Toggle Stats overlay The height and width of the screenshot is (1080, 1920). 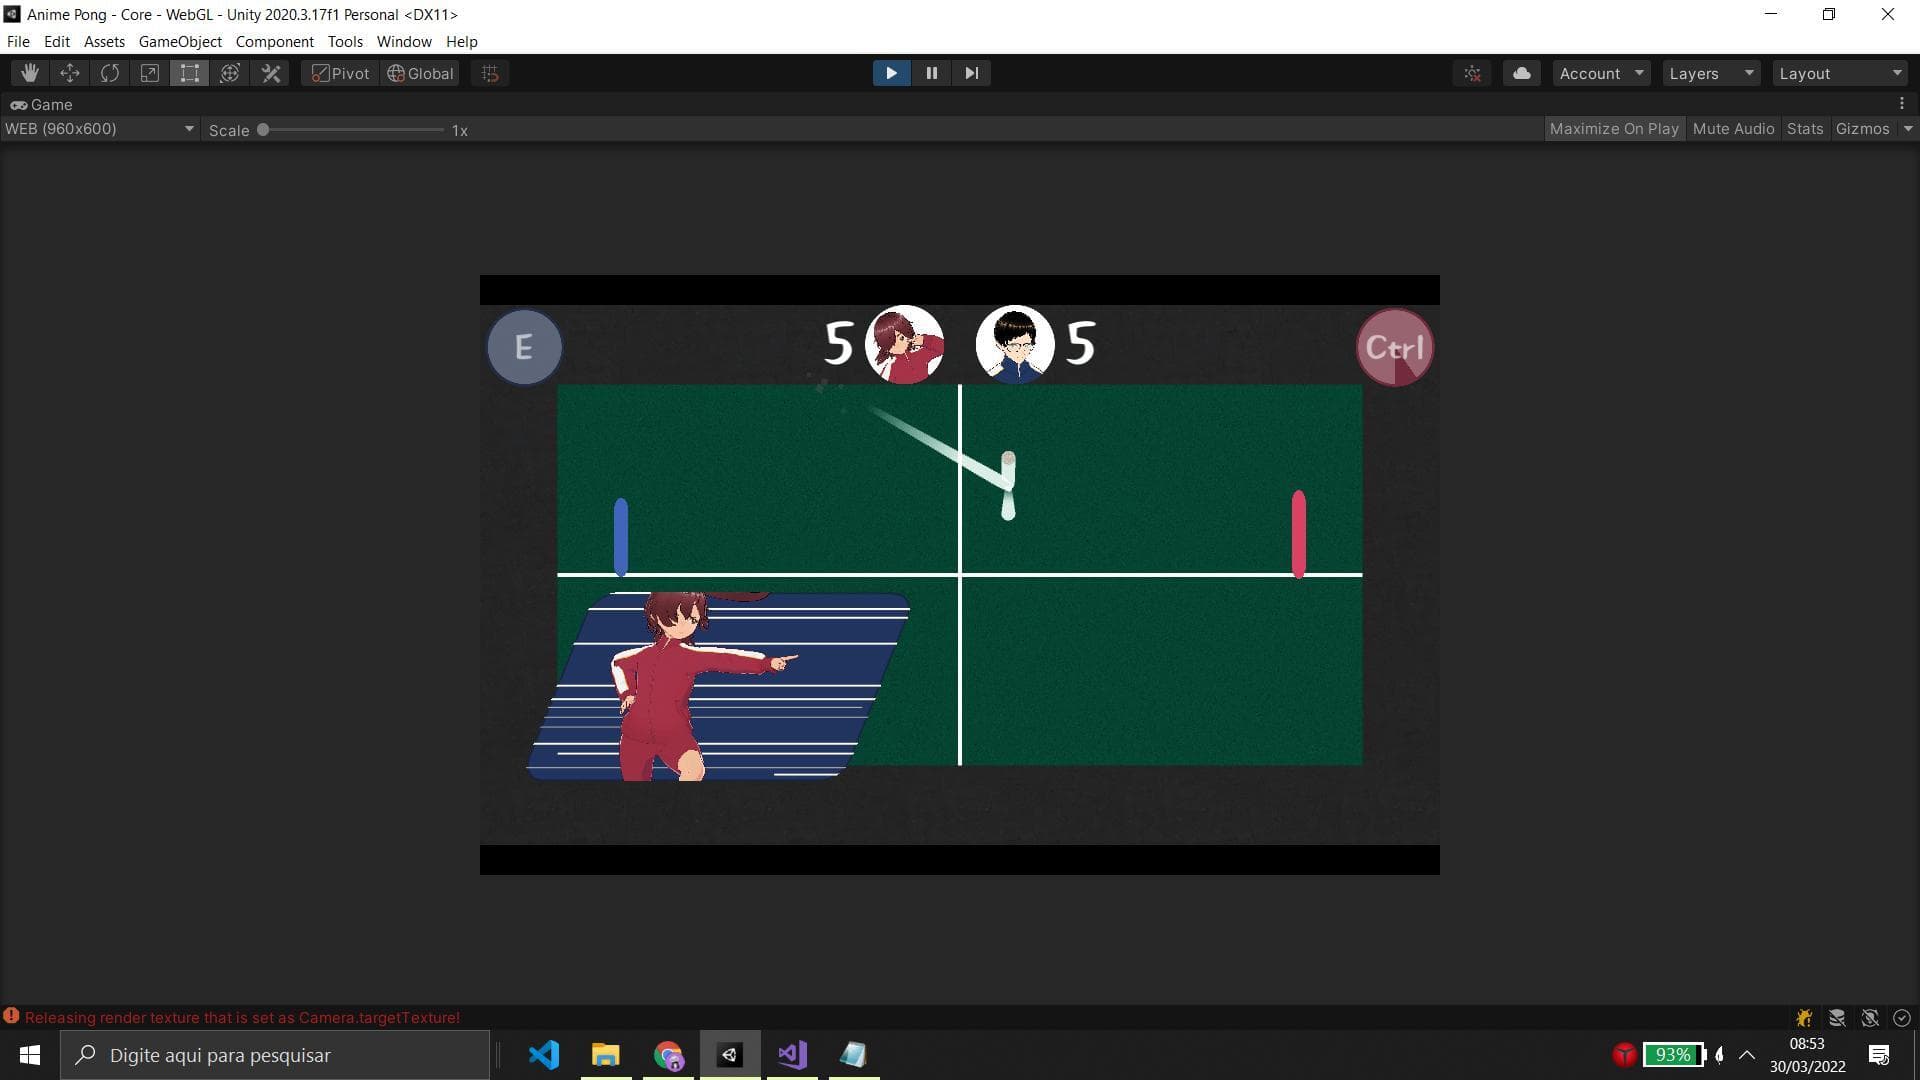(1804, 129)
